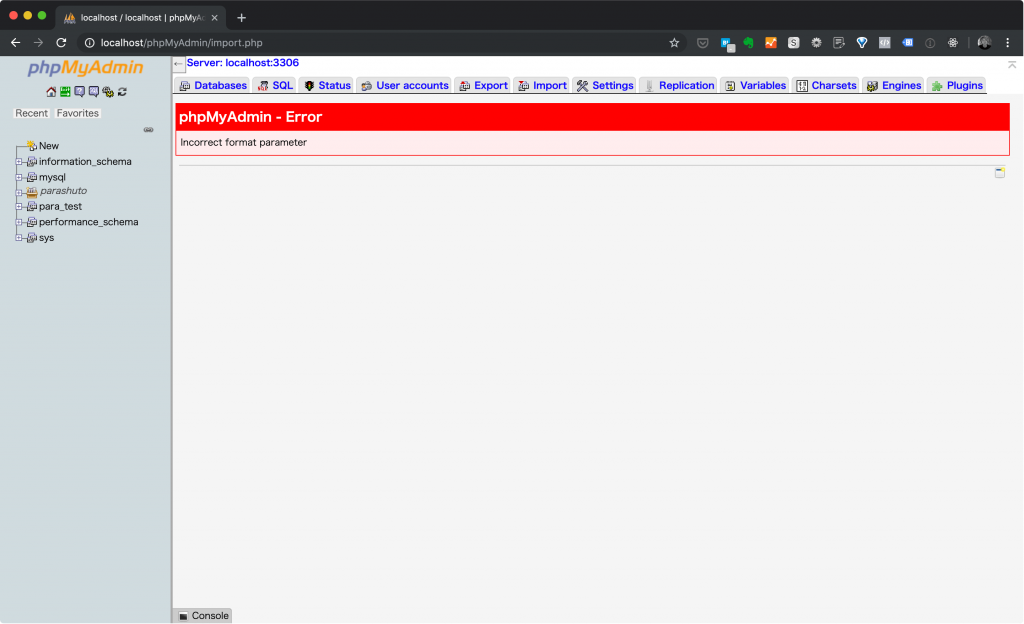
Task: Click the Home icon in the sidebar
Action: pos(51,92)
